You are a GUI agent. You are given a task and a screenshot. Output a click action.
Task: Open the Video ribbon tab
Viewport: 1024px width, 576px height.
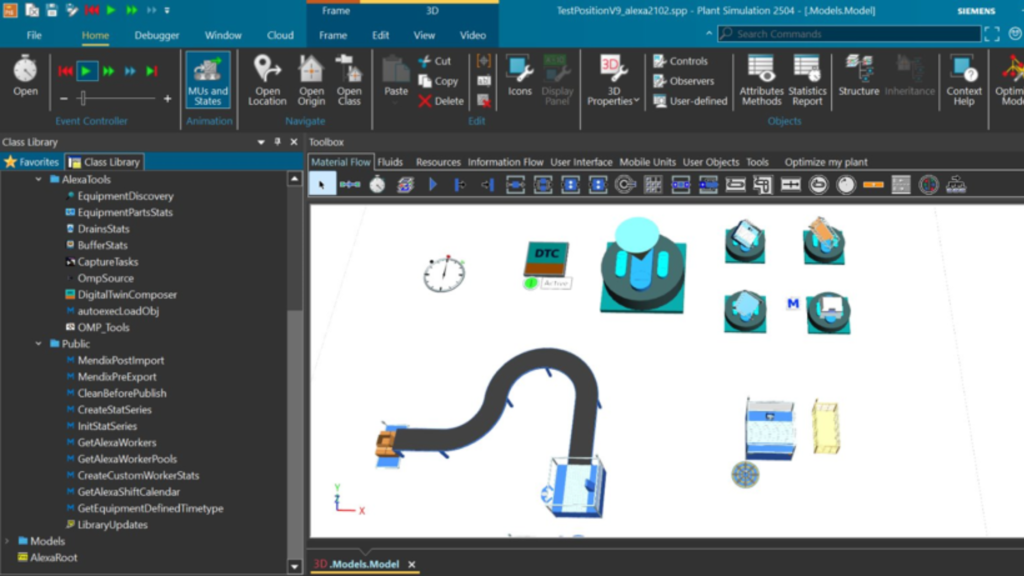472,35
